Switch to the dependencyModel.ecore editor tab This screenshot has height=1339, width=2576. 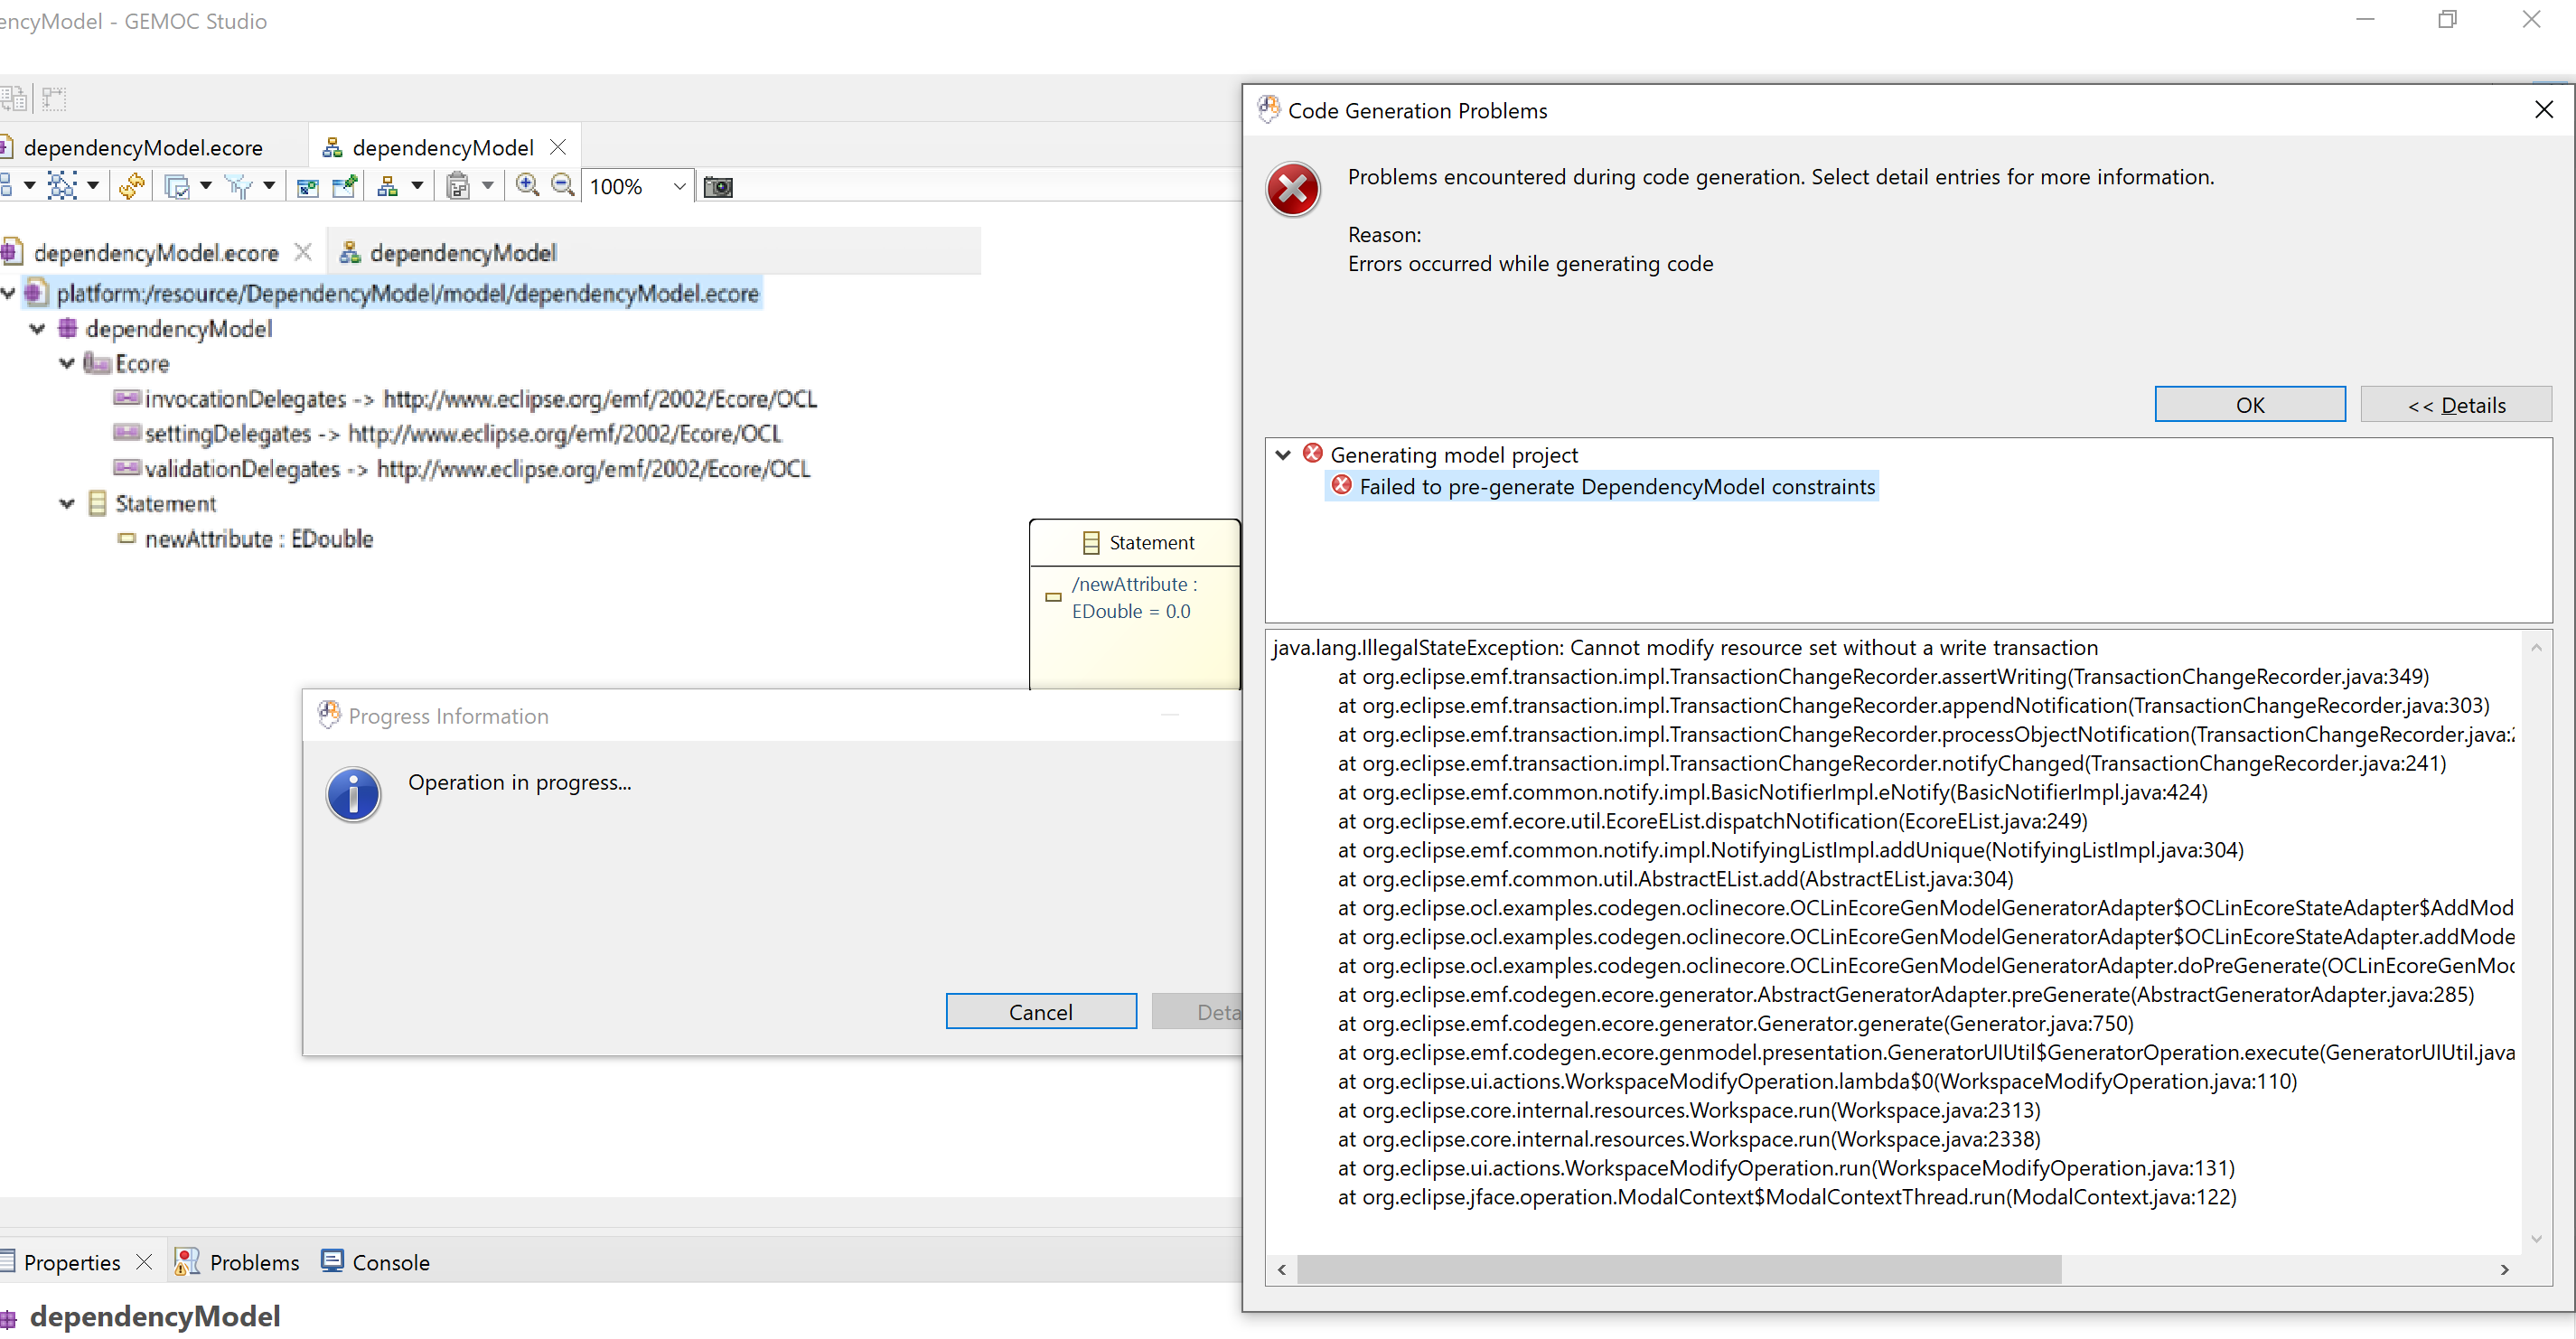pyautogui.click(x=142, y=148)
